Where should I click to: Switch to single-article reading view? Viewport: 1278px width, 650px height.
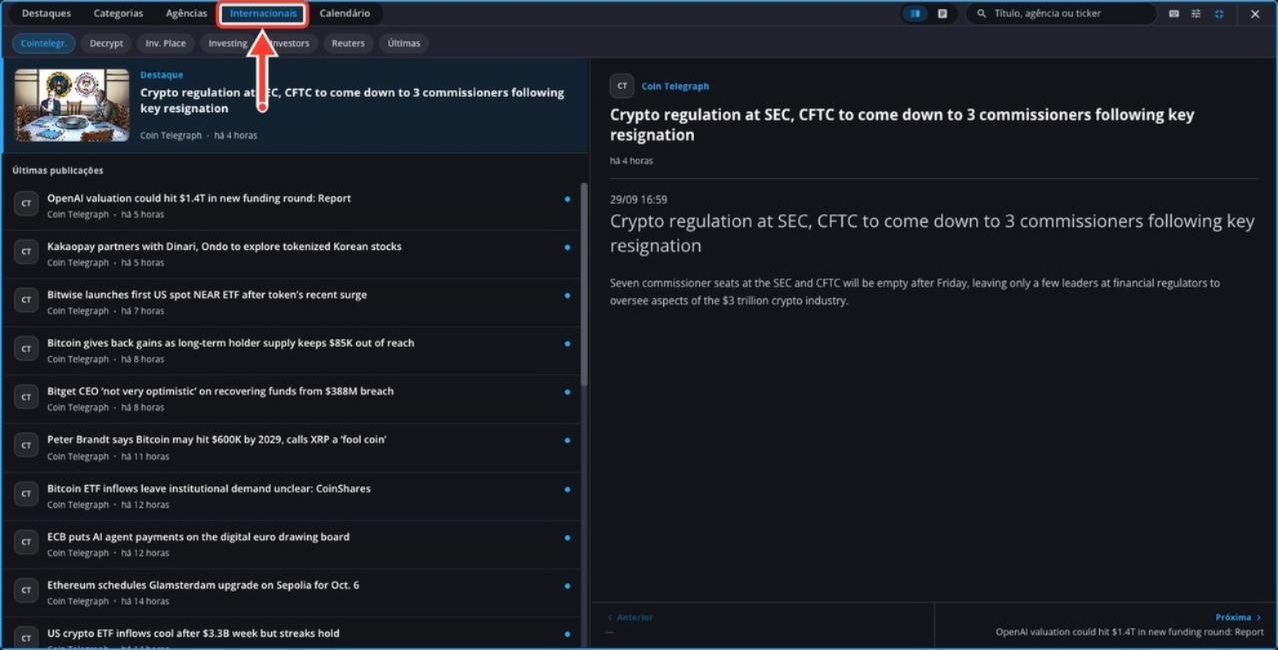point(942,14)
